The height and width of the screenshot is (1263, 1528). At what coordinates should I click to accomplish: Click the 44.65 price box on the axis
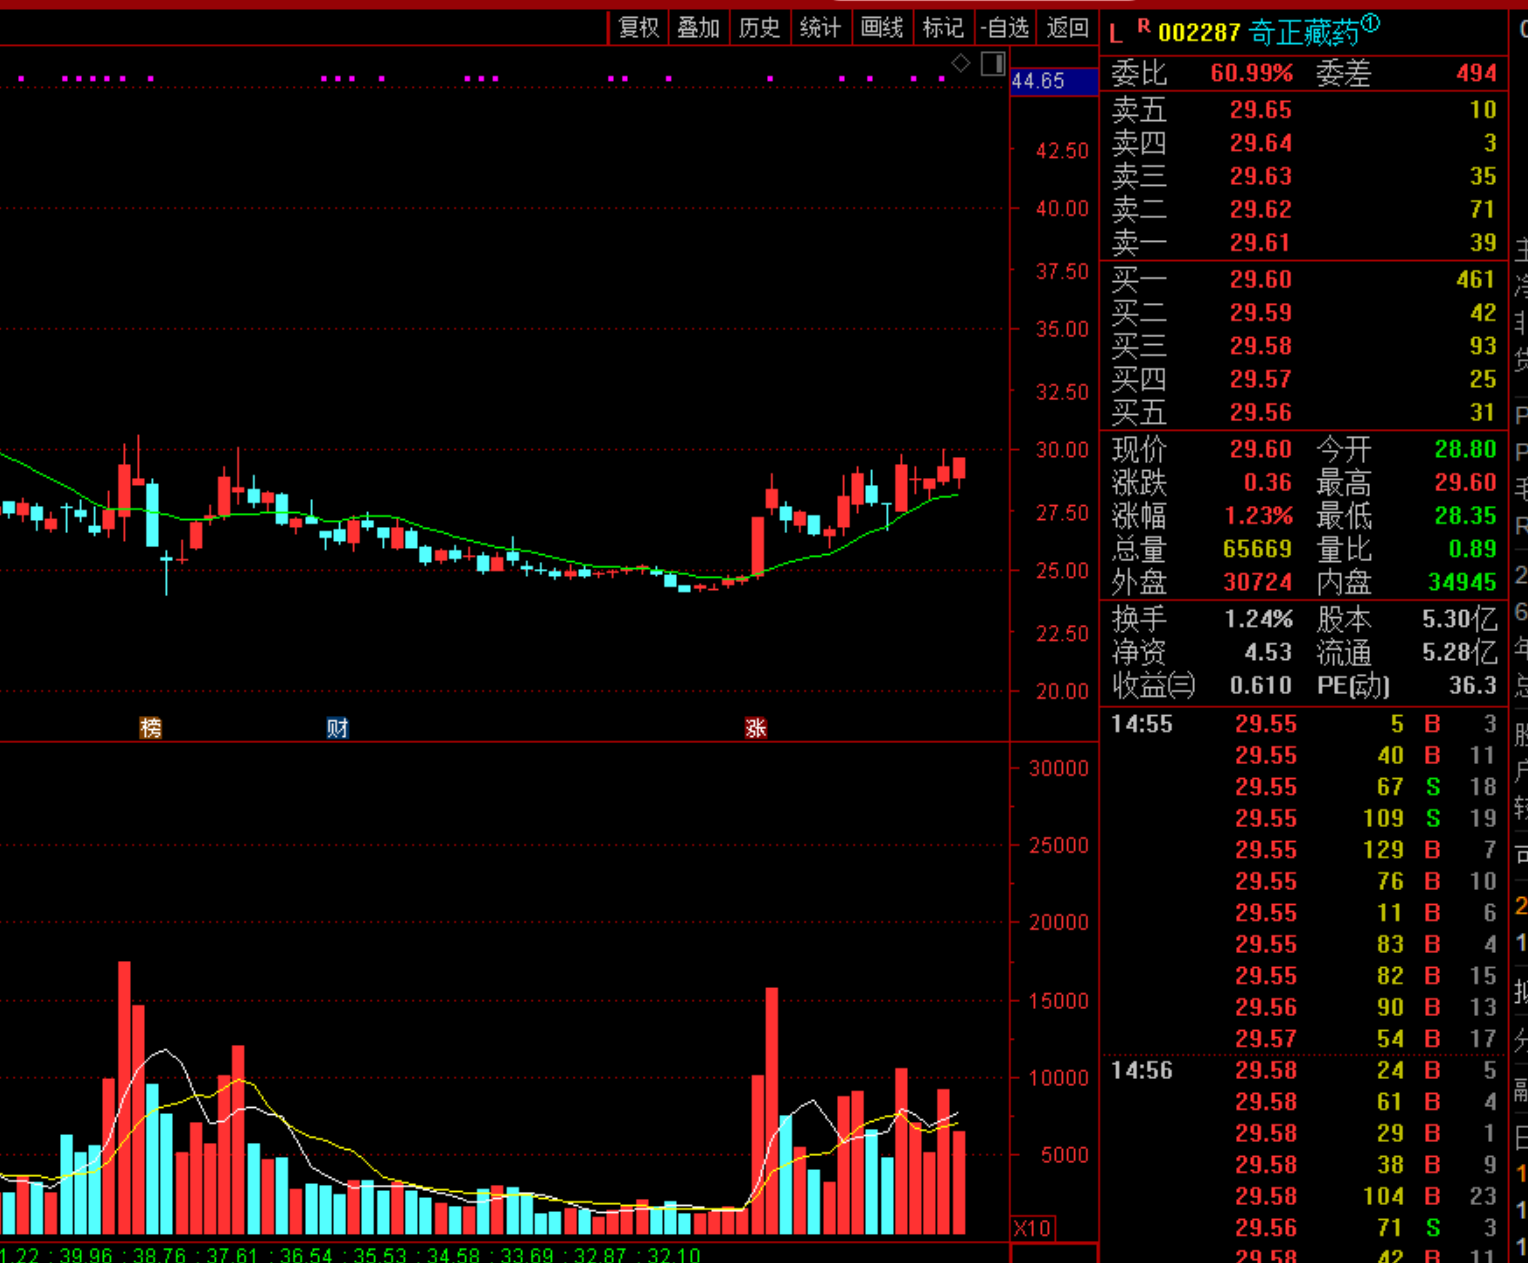point(1054,81)
